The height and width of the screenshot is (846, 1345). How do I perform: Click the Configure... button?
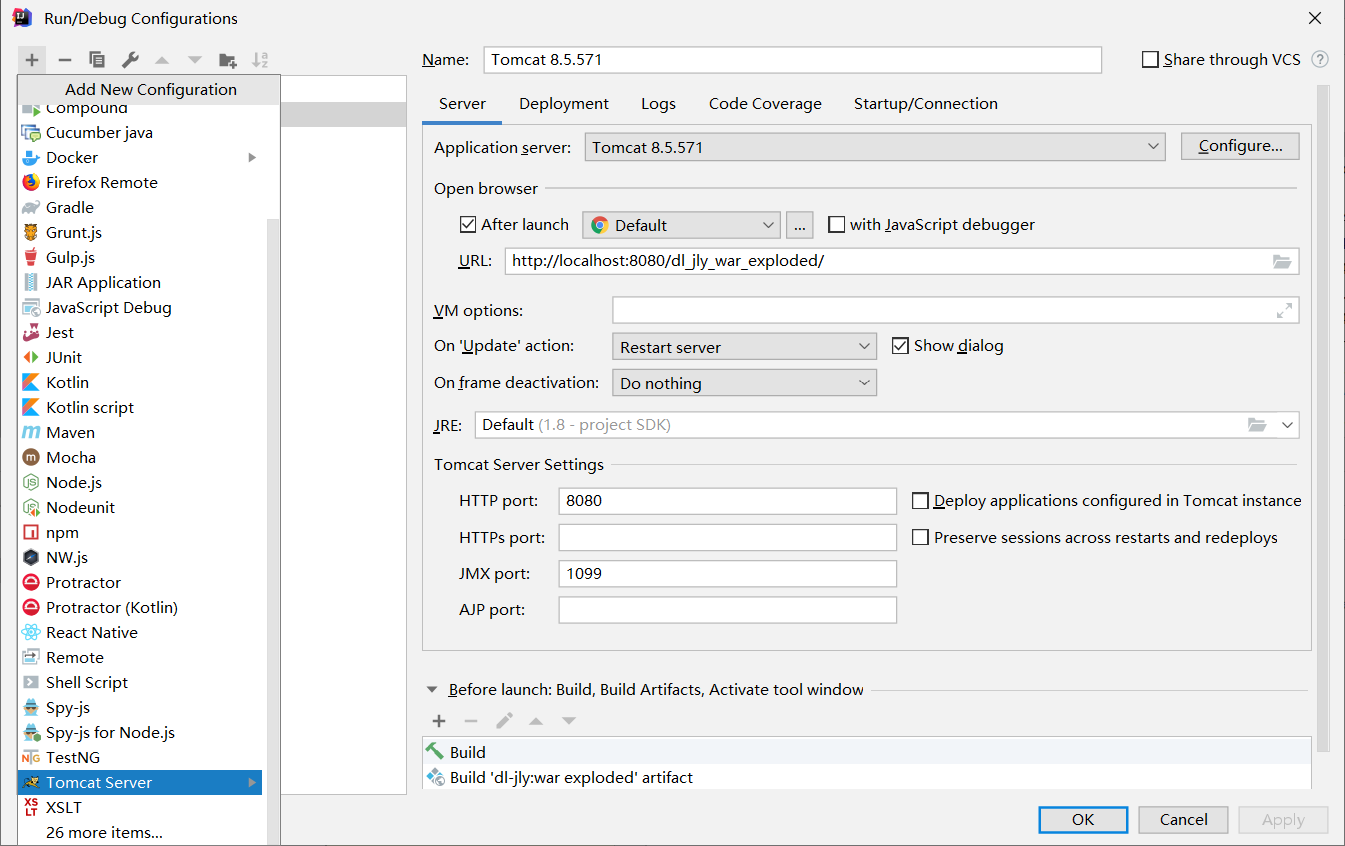pyautogui.click(x=1240, y=146)
